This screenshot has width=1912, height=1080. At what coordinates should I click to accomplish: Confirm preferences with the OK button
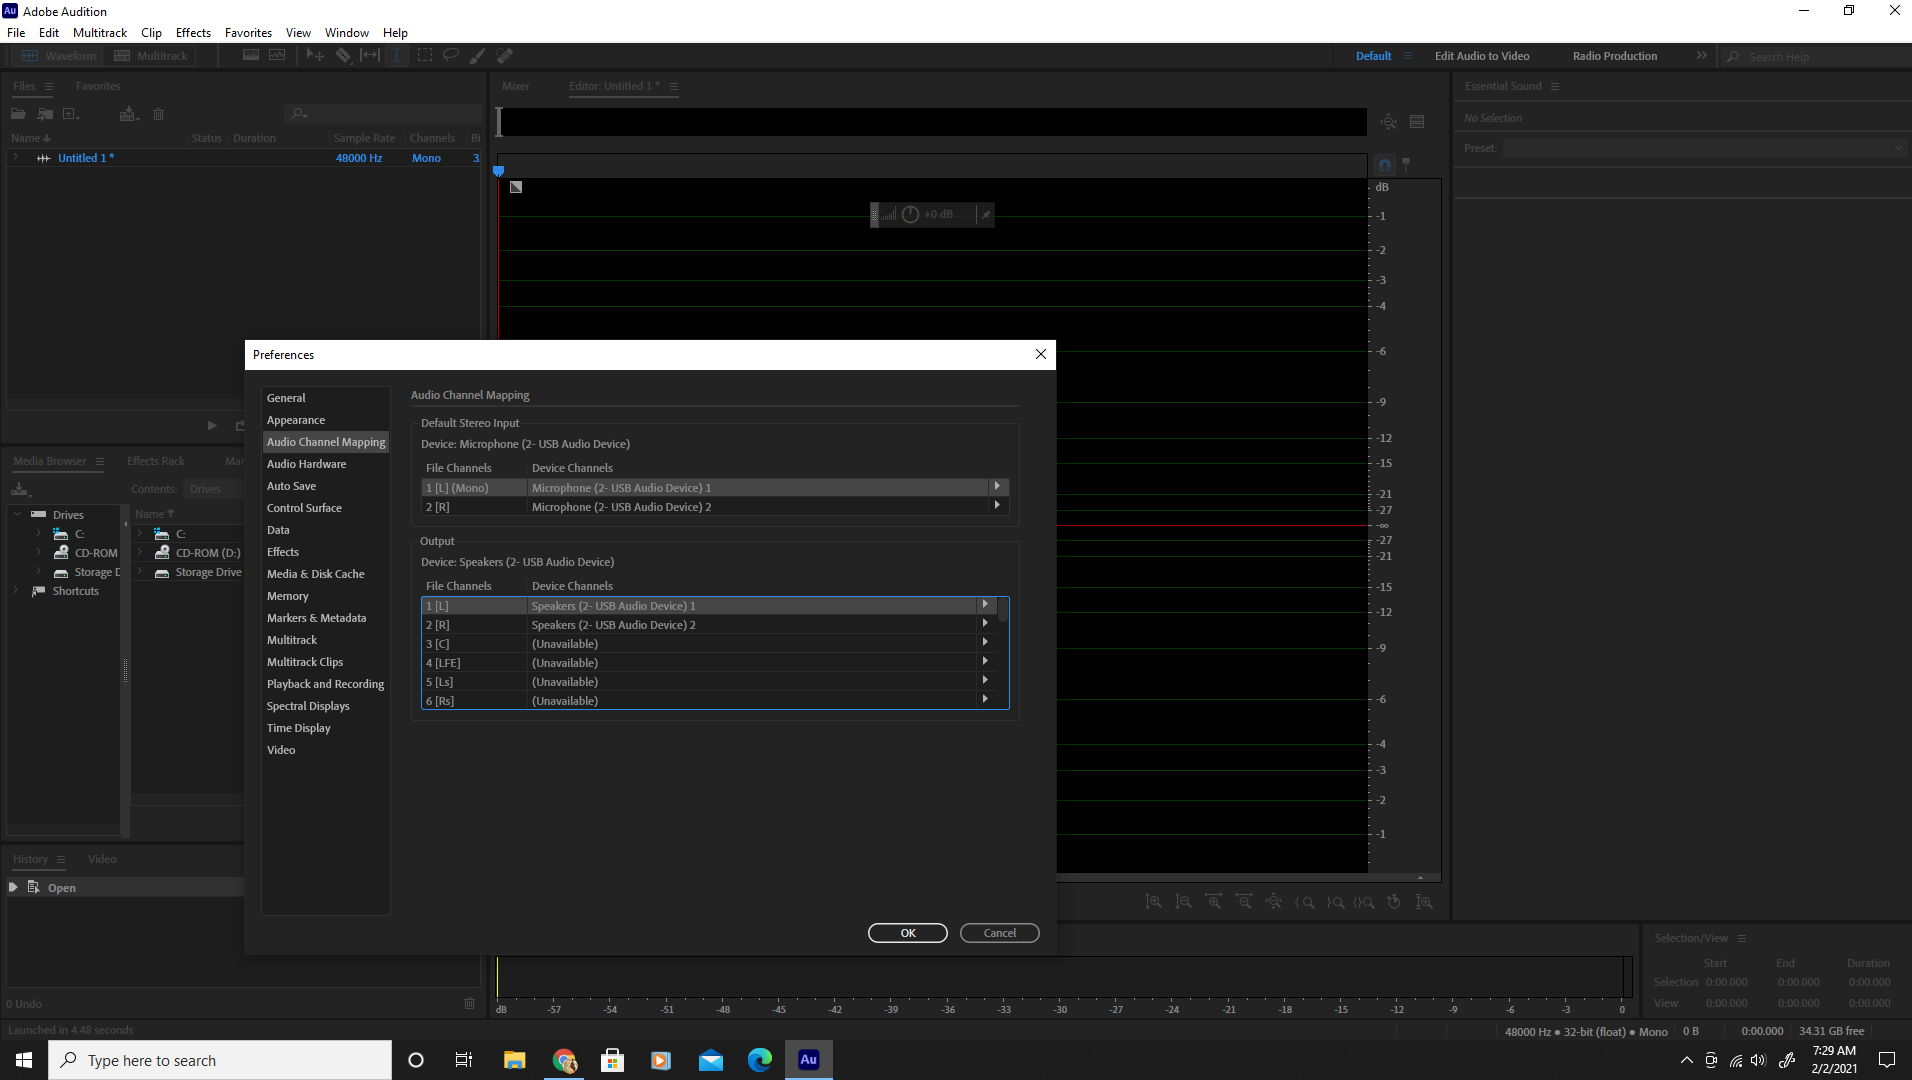tap(907, 932)
